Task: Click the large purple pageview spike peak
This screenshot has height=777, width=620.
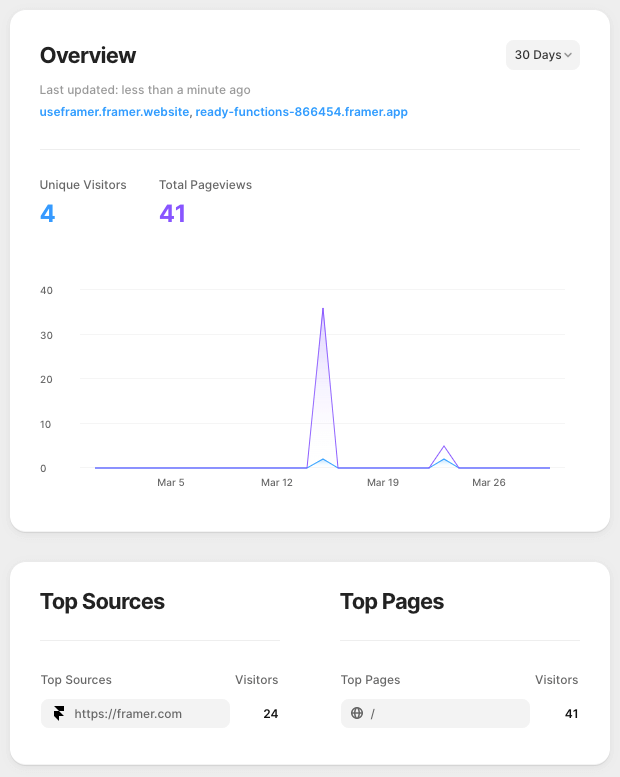Action: point(323,309)
